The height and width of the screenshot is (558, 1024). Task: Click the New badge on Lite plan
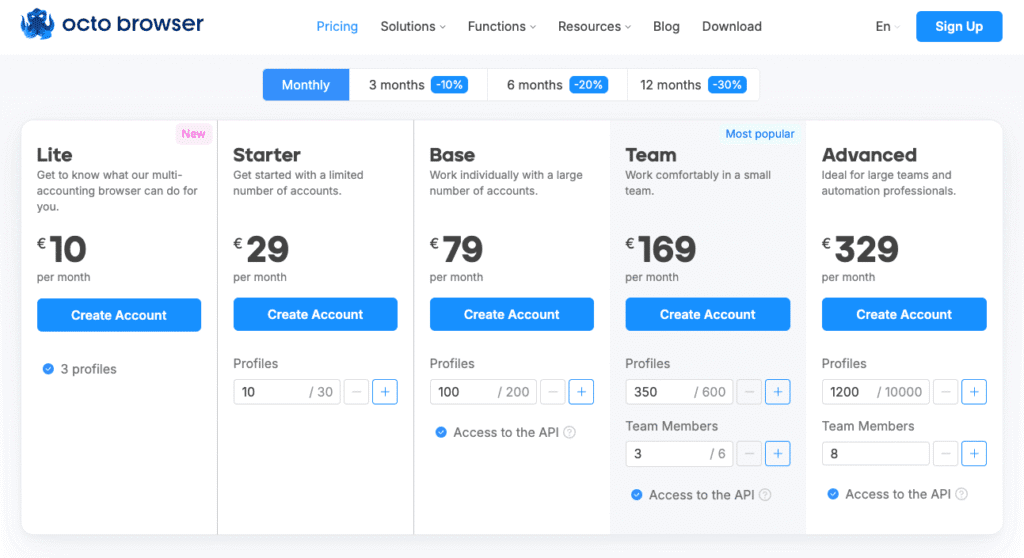193,133
